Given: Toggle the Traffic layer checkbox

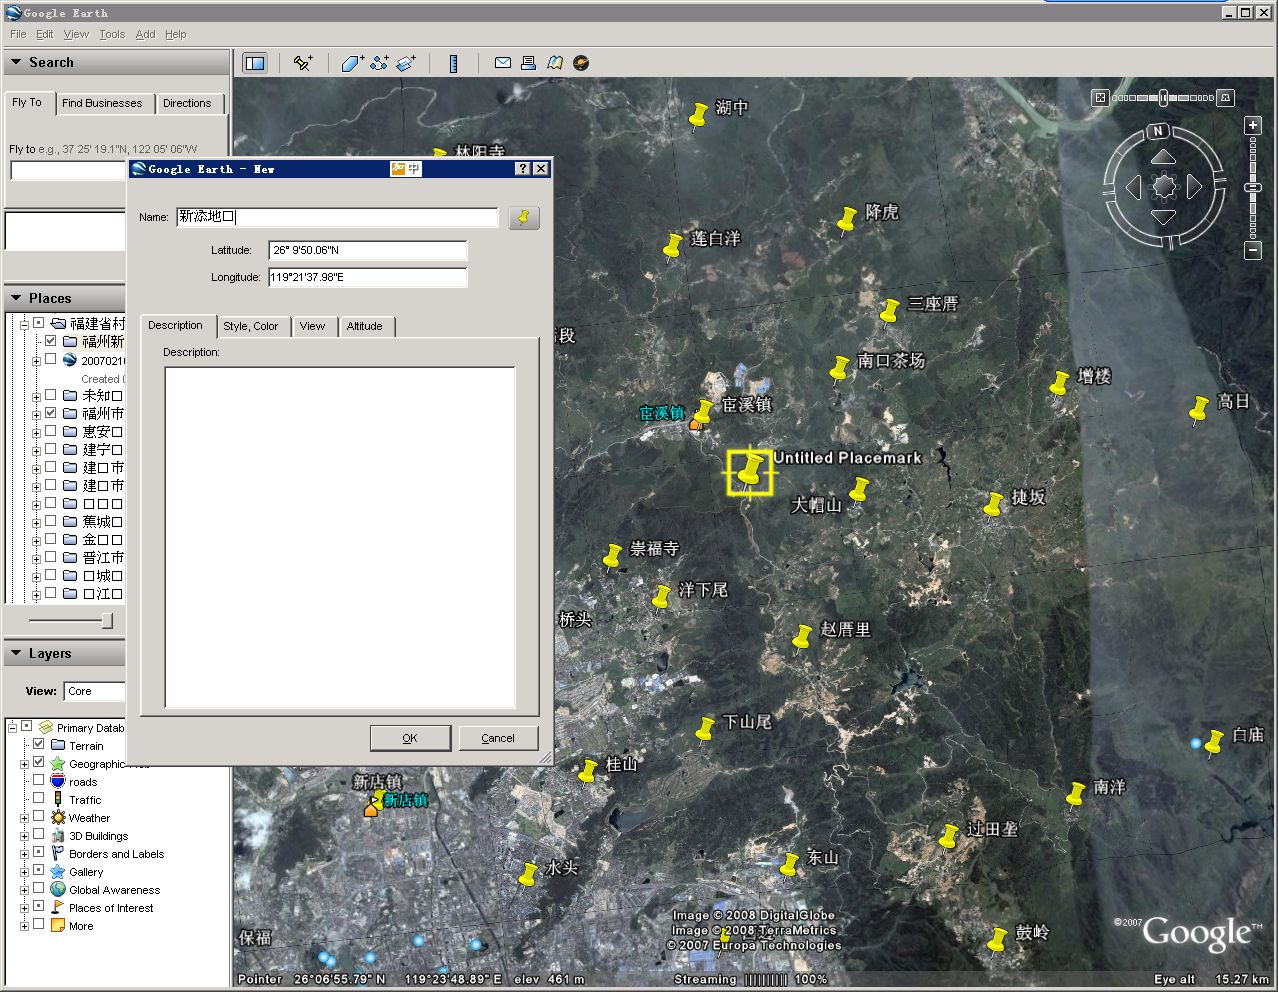Looking at the screenshot, I should pyautogui.click(x=39, y=798).
